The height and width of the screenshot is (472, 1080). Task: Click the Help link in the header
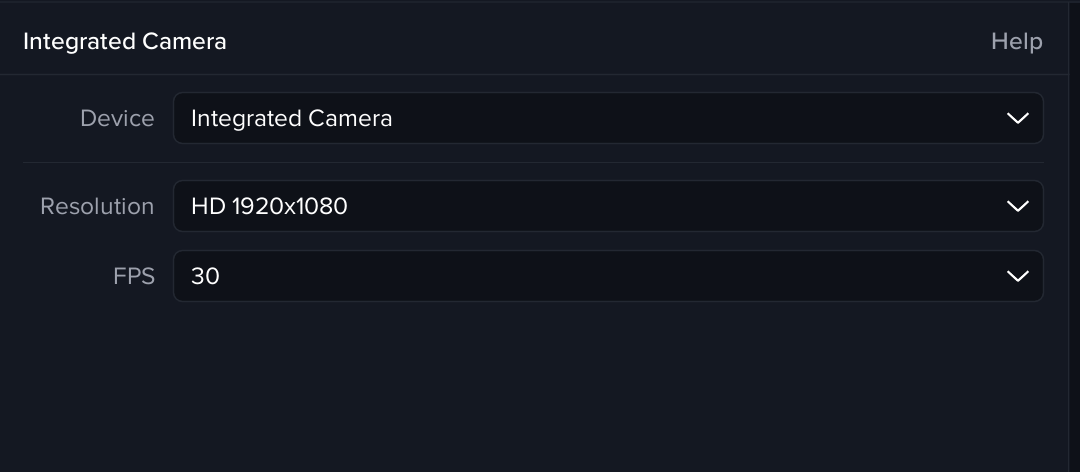pos(1016,41)
